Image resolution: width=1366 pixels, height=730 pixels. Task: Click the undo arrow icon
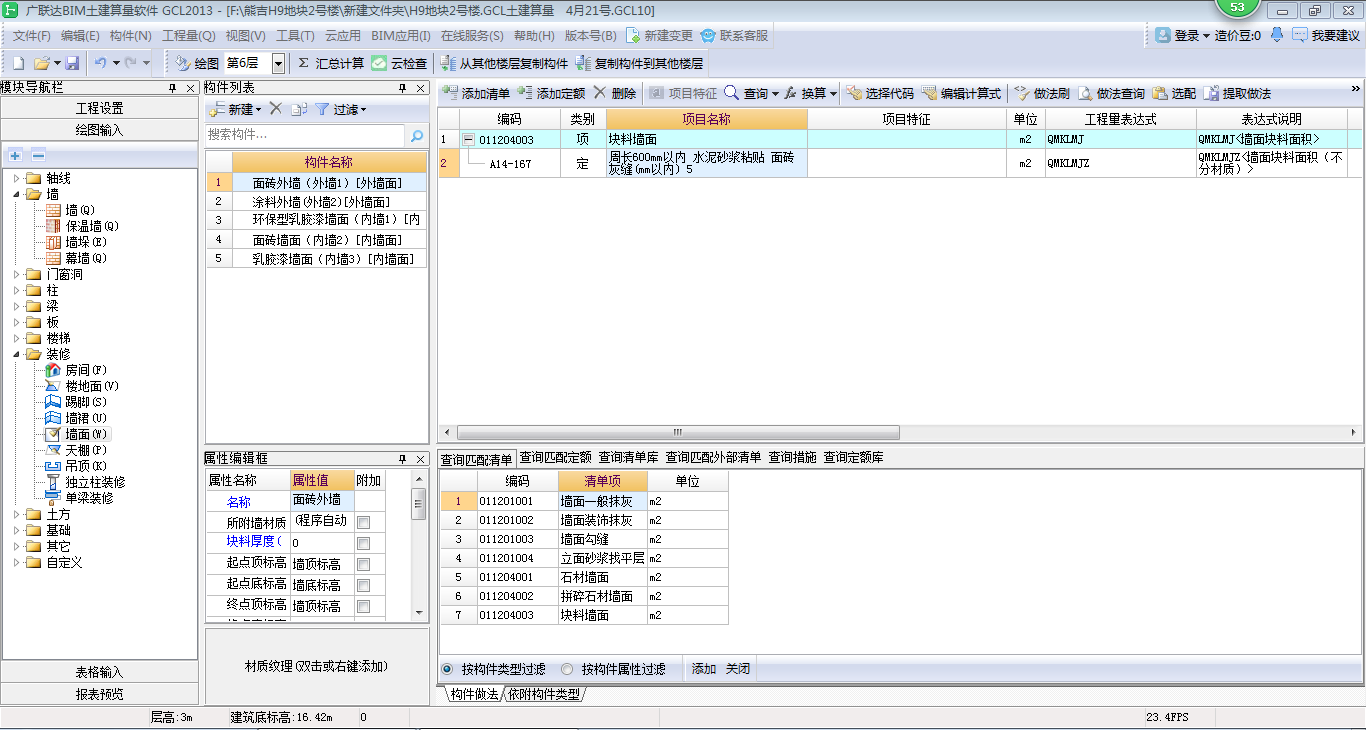101,63
